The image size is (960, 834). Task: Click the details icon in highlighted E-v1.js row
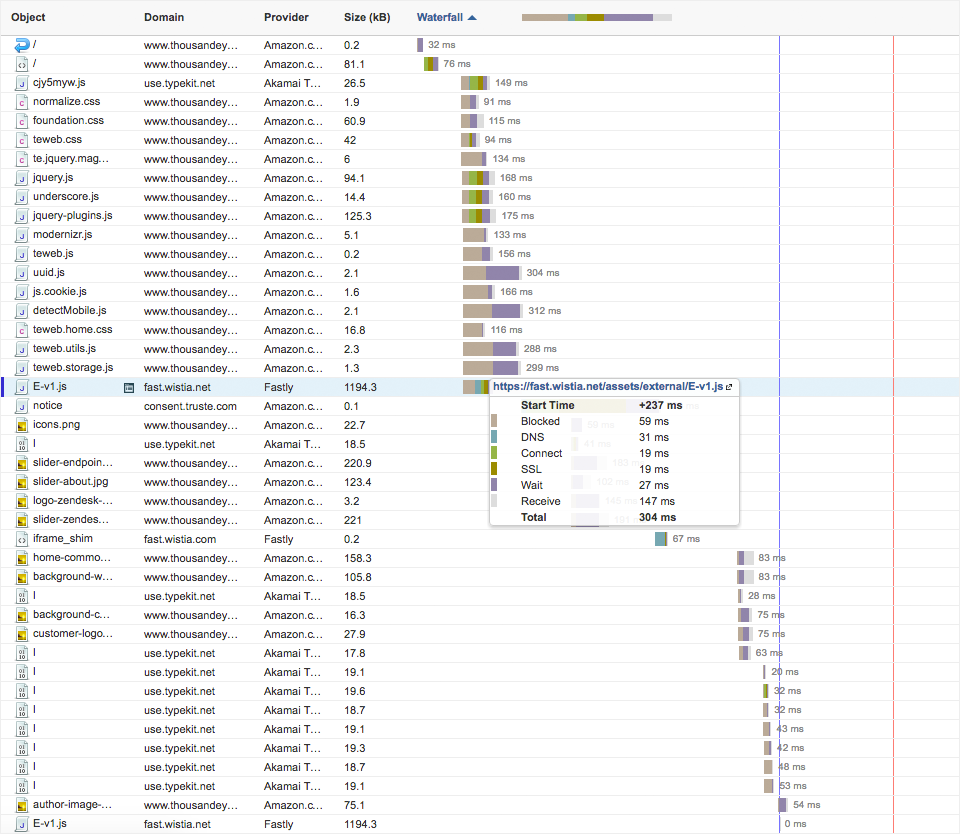tap(129, 387)
